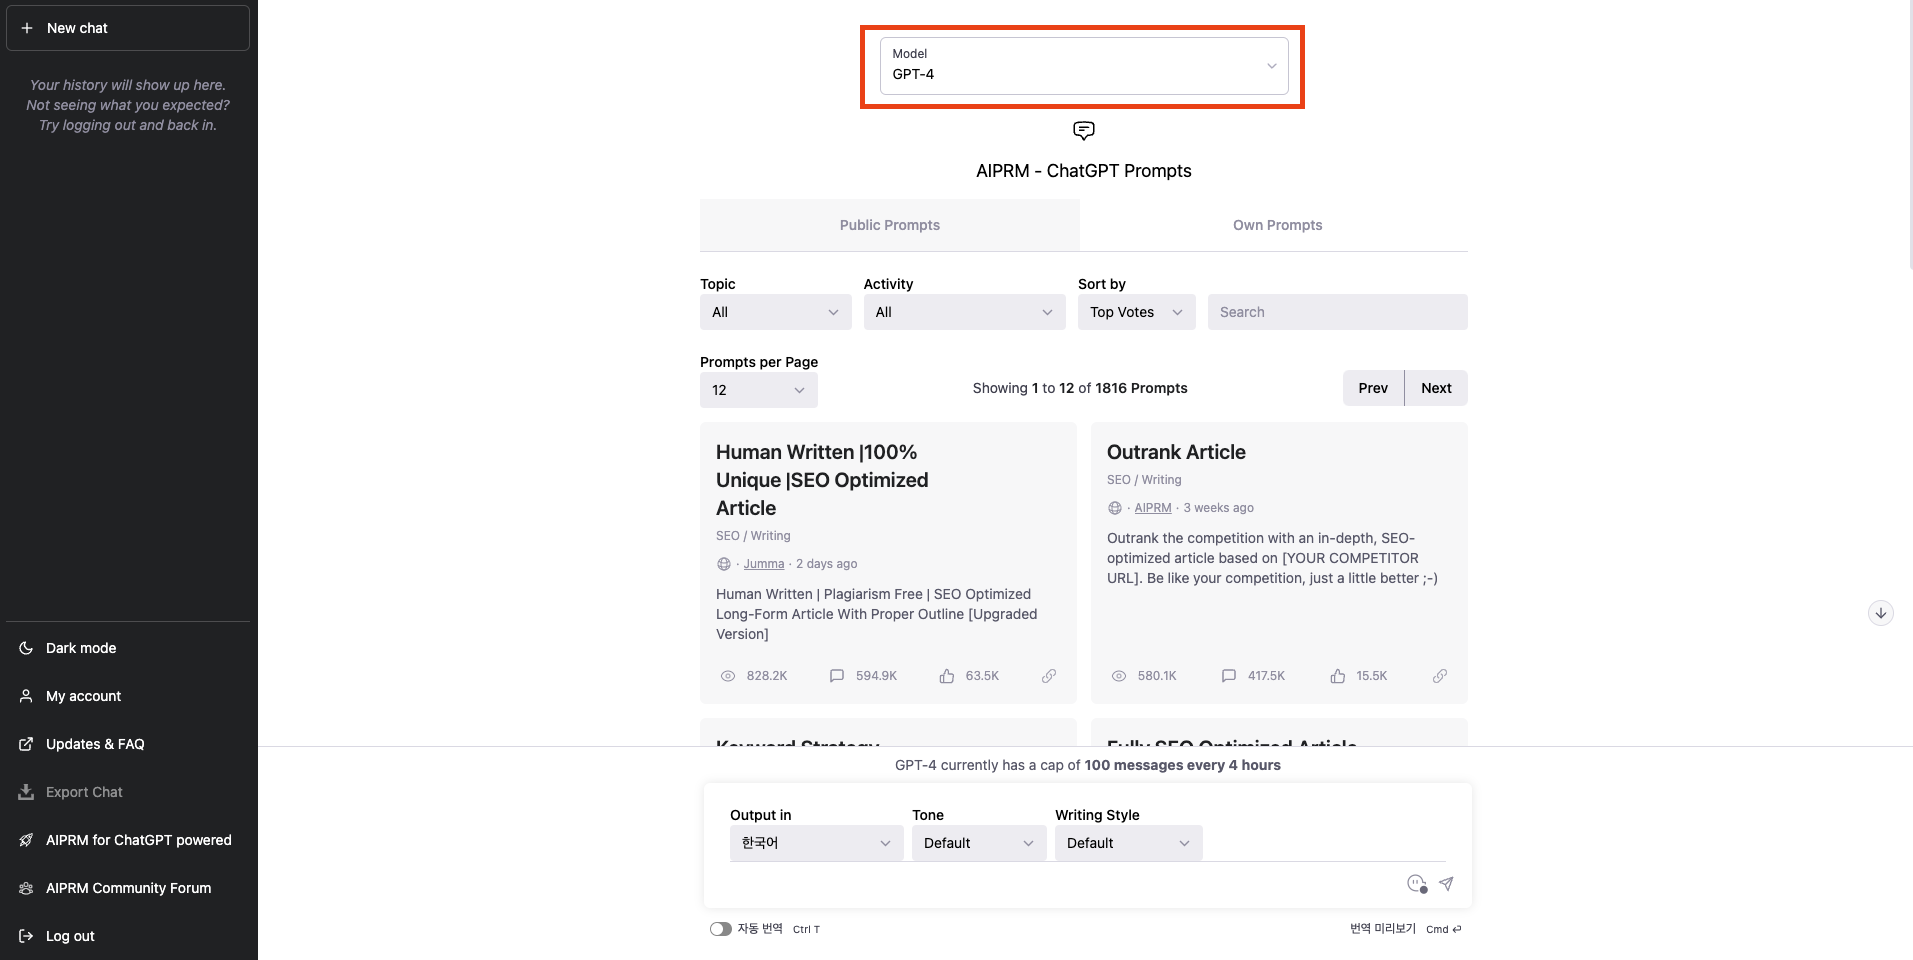Click the AIPRM chat bubble logo icon
The width and height of the screenshot is (1913, 960).
(1084, 131)
